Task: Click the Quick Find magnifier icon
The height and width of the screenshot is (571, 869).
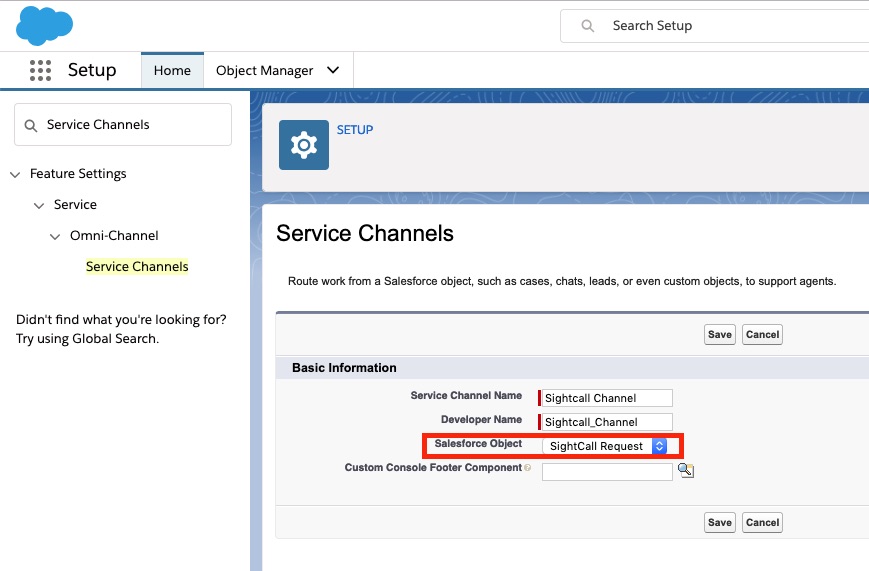Action: click(31, 126)
